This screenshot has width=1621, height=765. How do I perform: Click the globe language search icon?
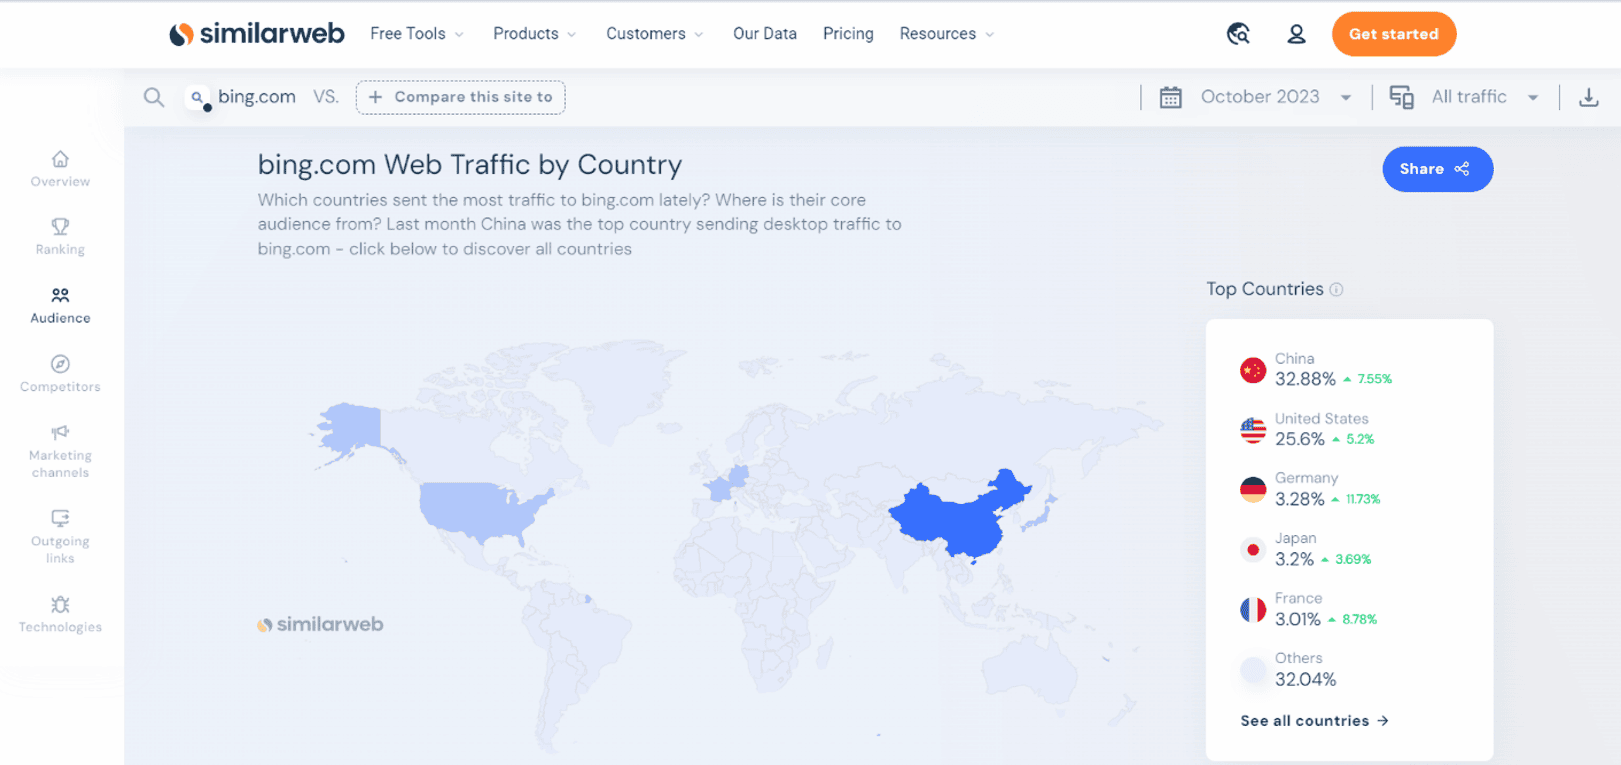point(1238,34)
